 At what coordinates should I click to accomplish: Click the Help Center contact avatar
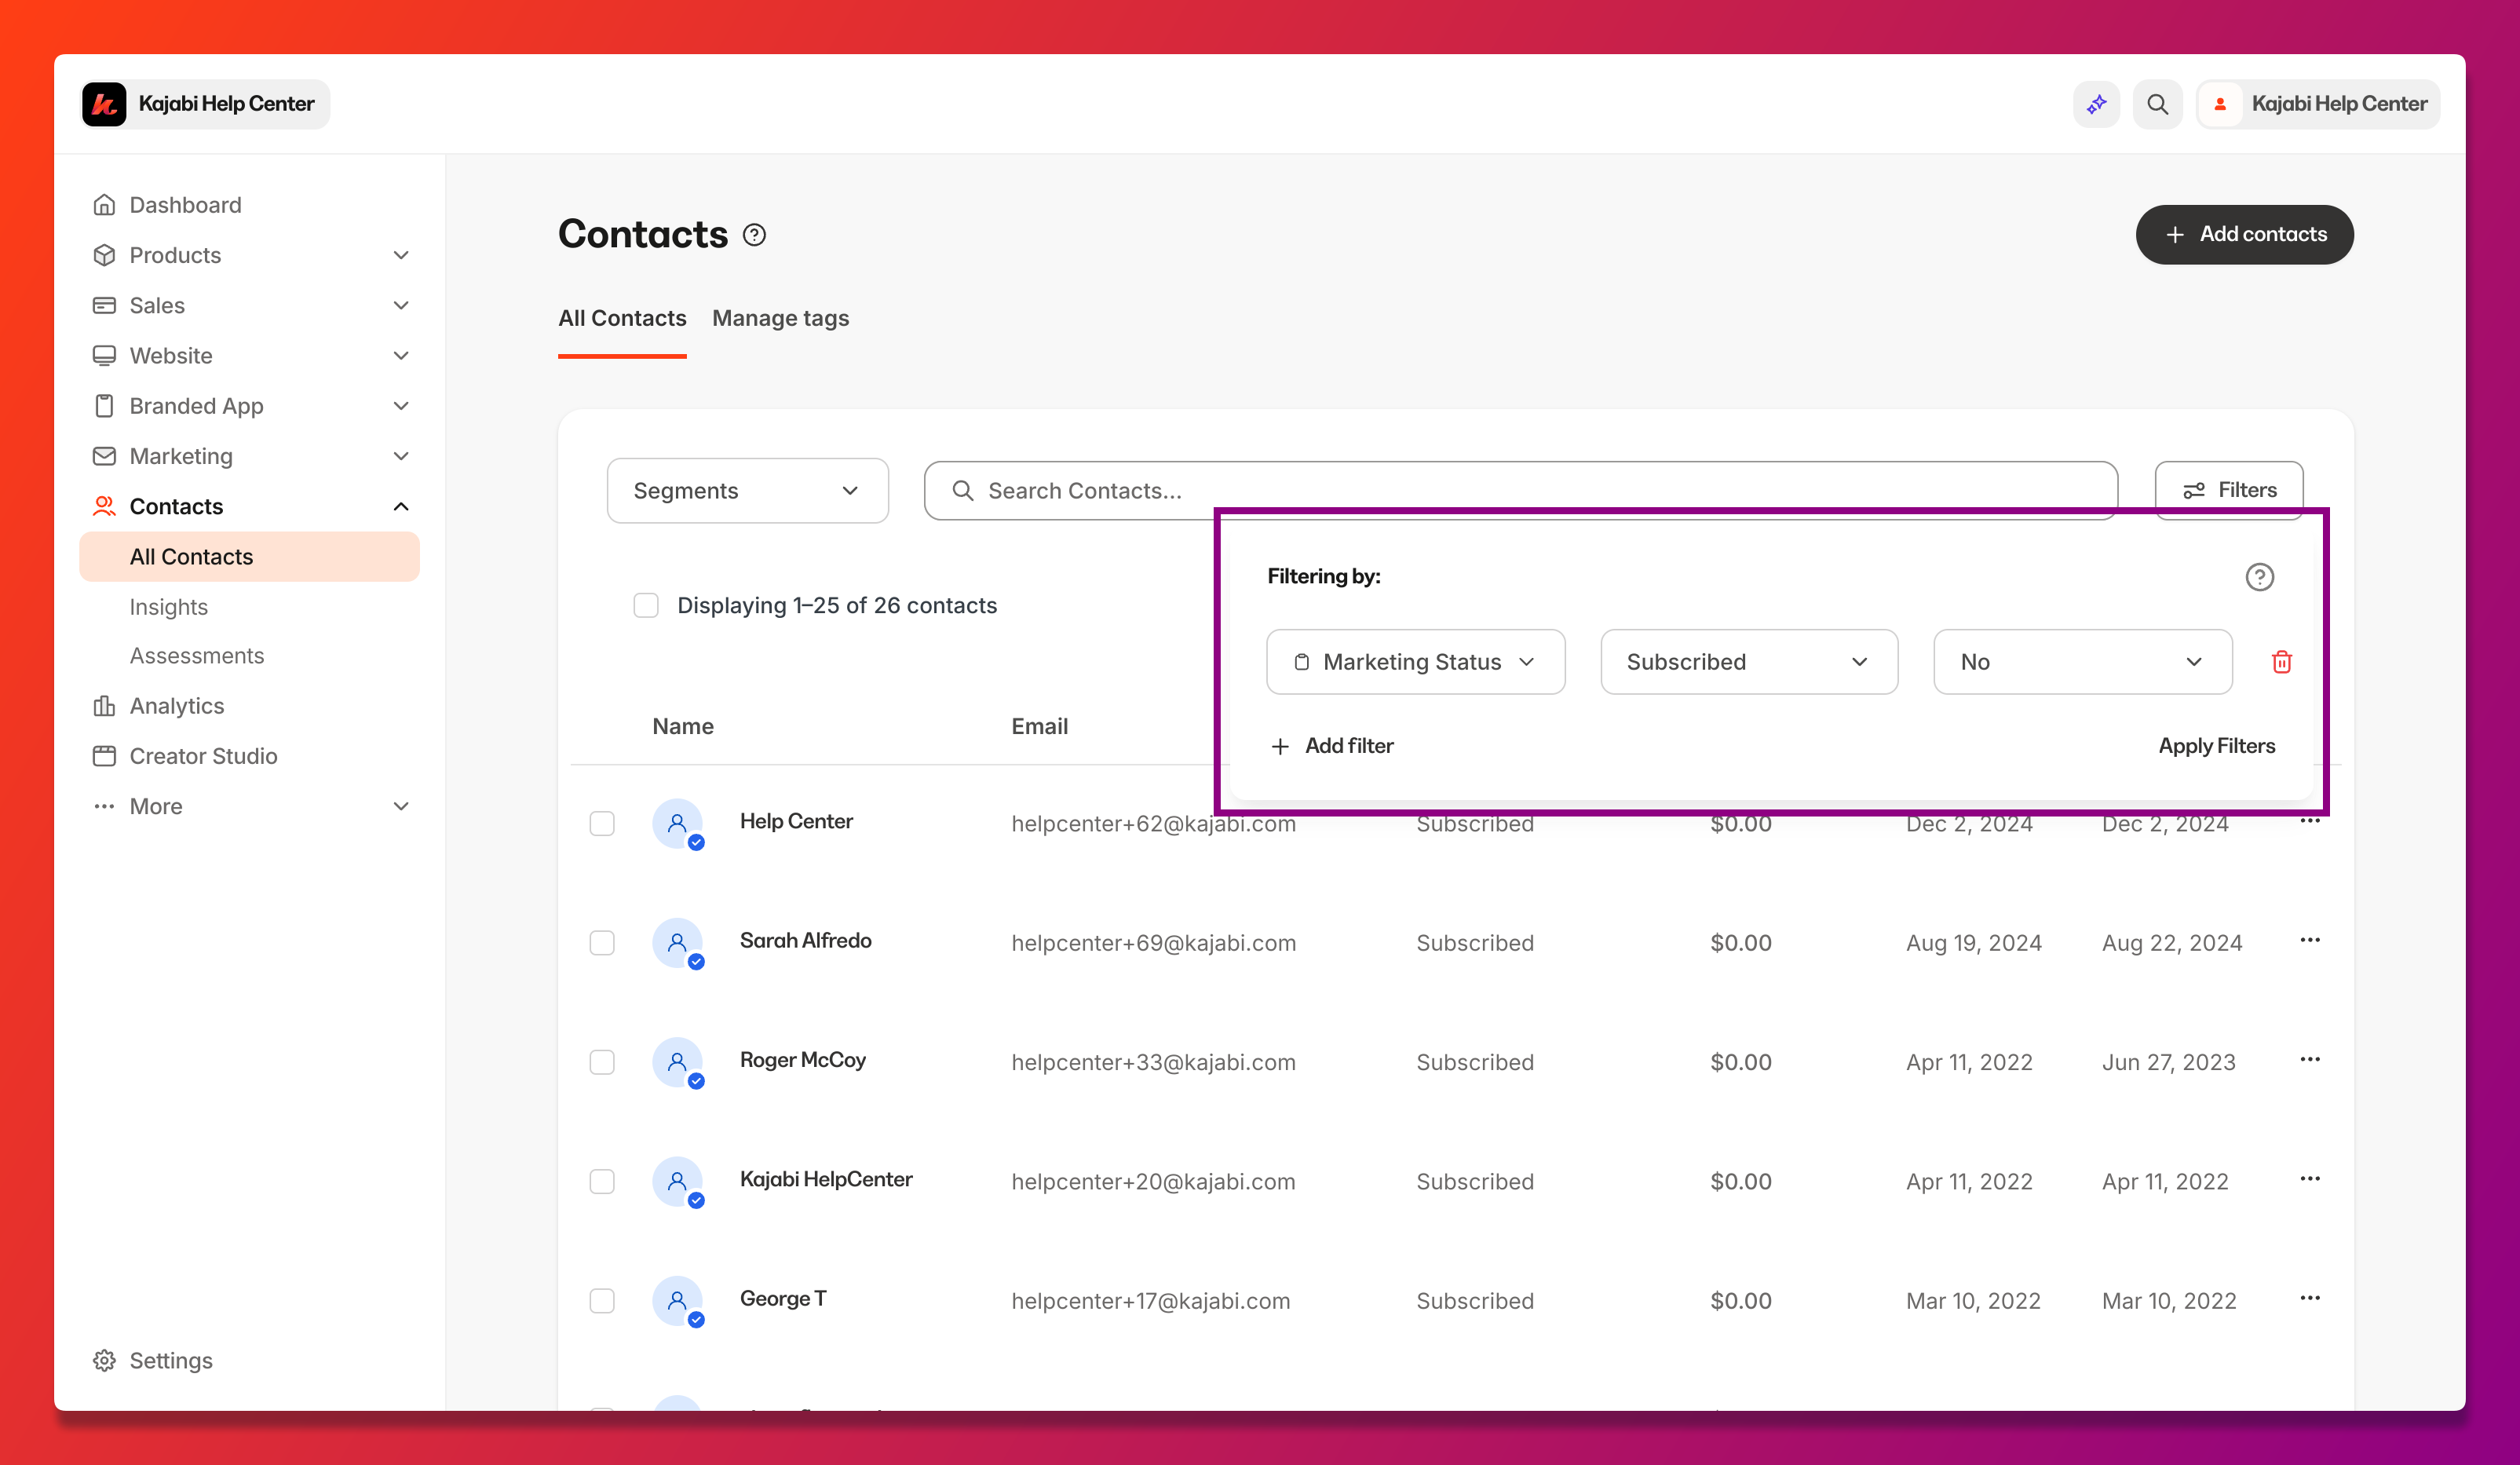(678, 824)
